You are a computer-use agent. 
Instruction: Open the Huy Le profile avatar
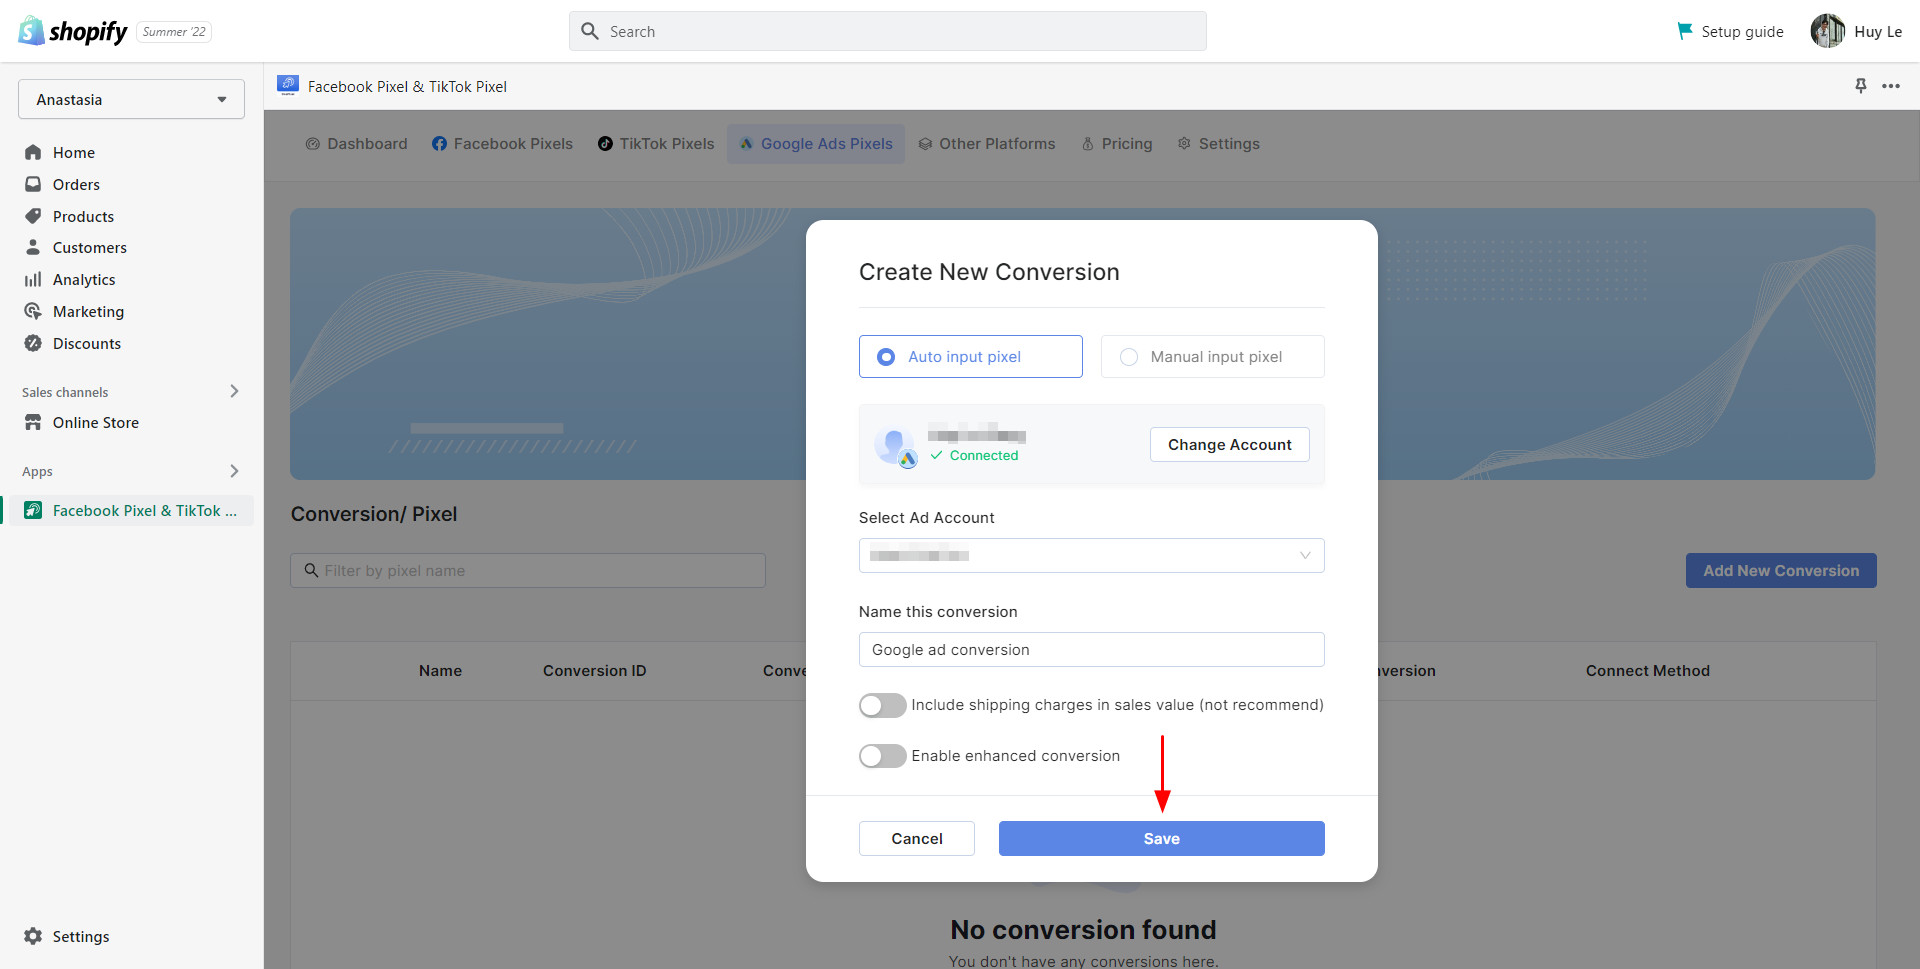(1828, 31)
